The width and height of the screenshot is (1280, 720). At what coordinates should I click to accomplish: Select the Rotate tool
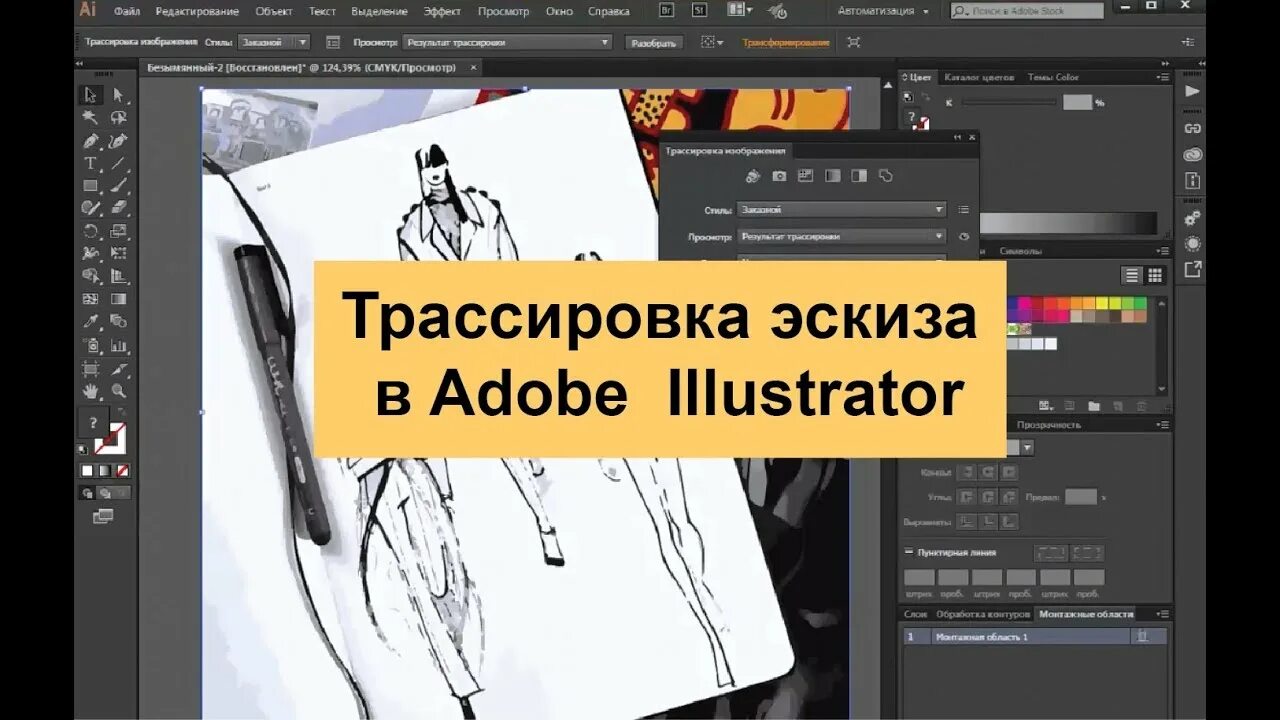pos(91,231)
